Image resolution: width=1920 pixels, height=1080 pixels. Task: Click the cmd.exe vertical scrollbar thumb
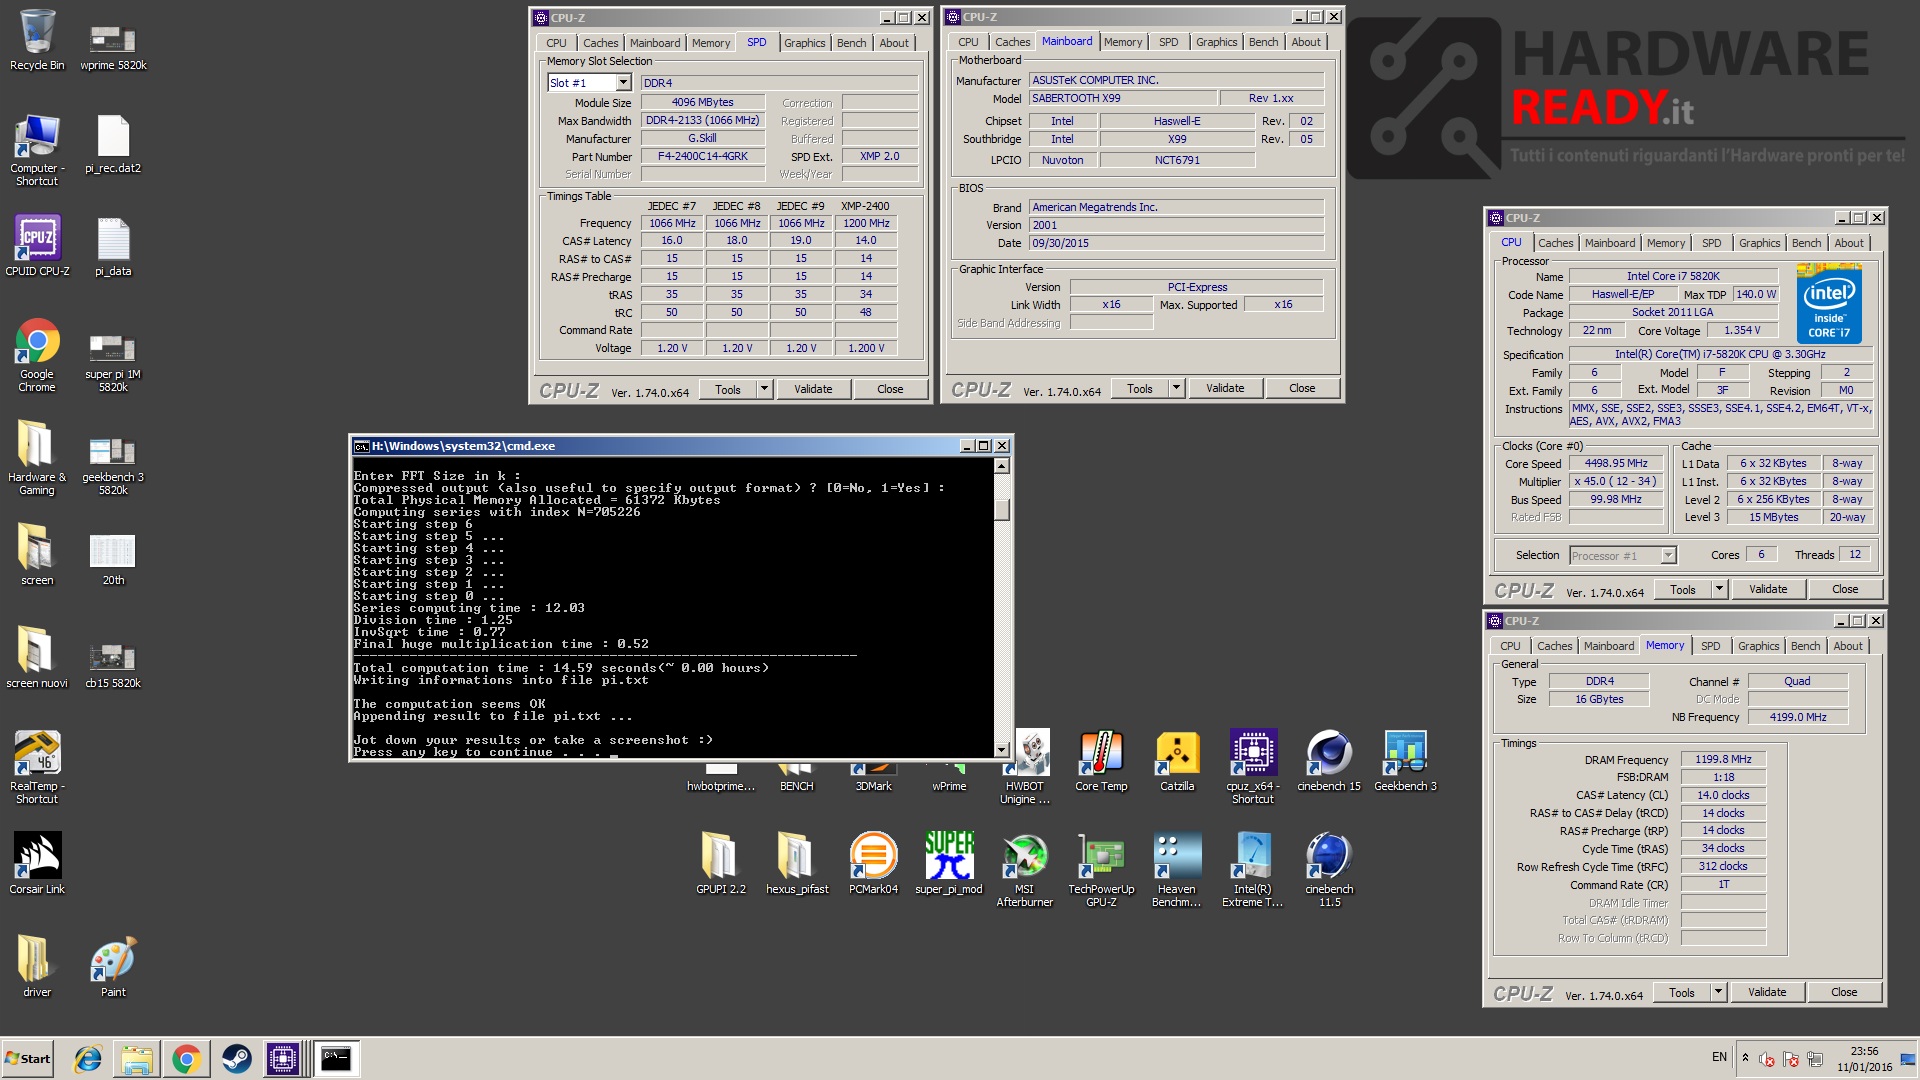pos(1002,510)
